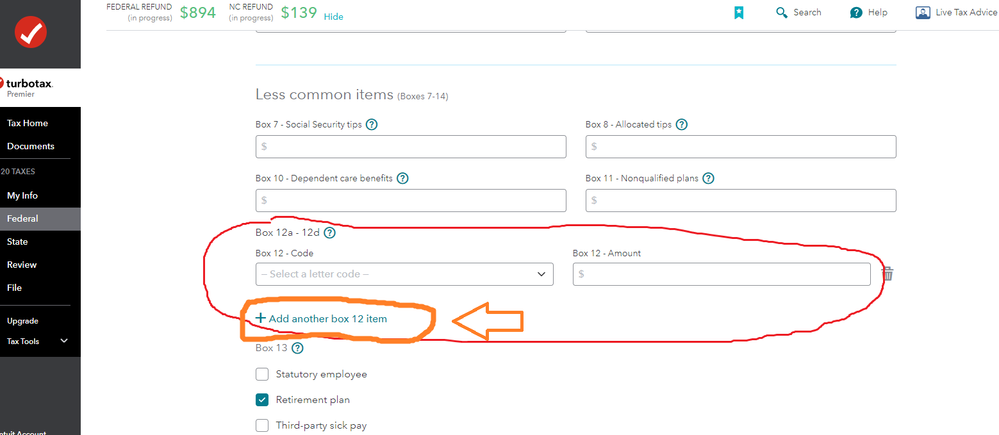Uncheck the Retirement plan checkbox
This screenshot has width=999, height=435.
coord(262,400)
